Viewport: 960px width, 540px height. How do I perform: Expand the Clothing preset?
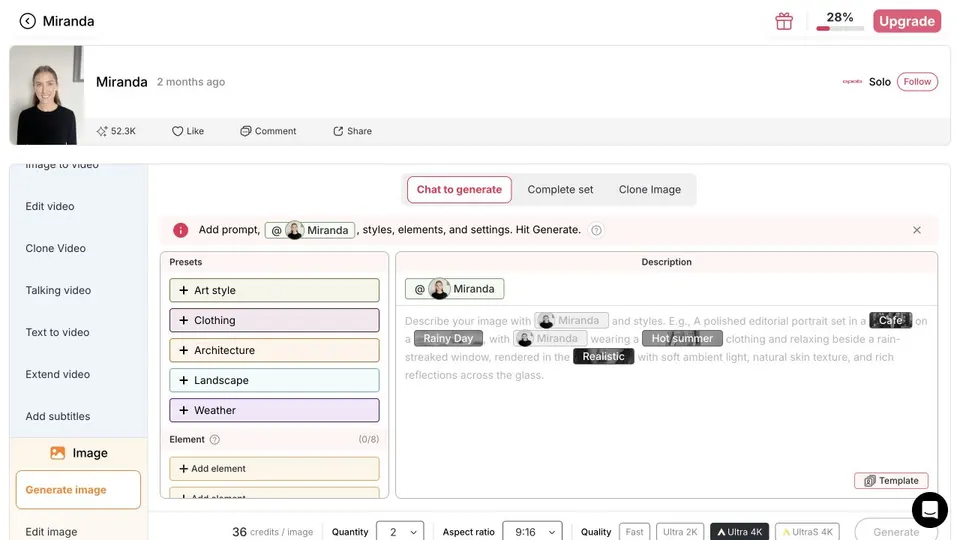click(274, 320)
